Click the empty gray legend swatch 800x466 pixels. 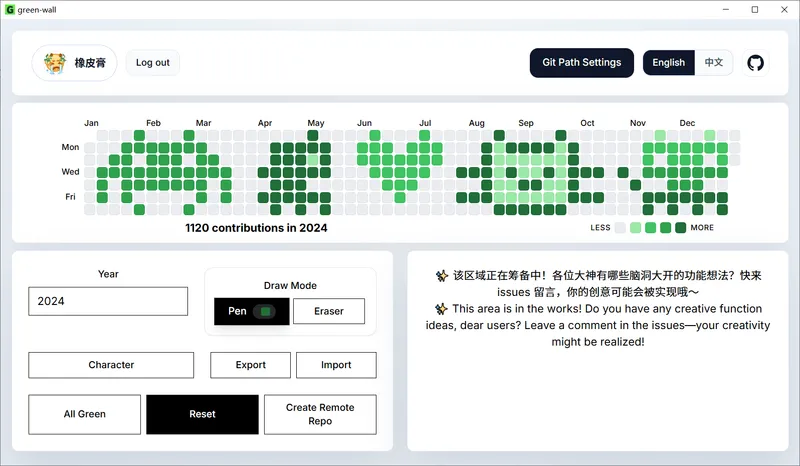click(x=620, y=228)
